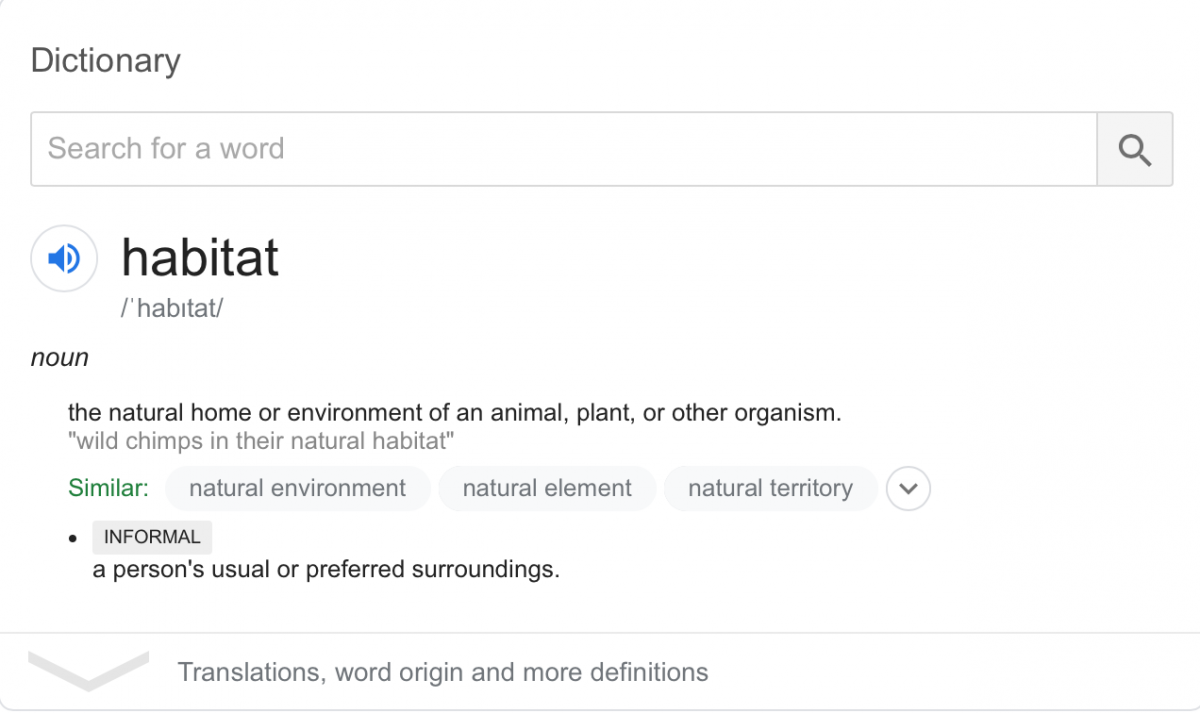The image size is (1200, 713).
Task: Expand more synonyms with the chevron
Action: point(908,488)
